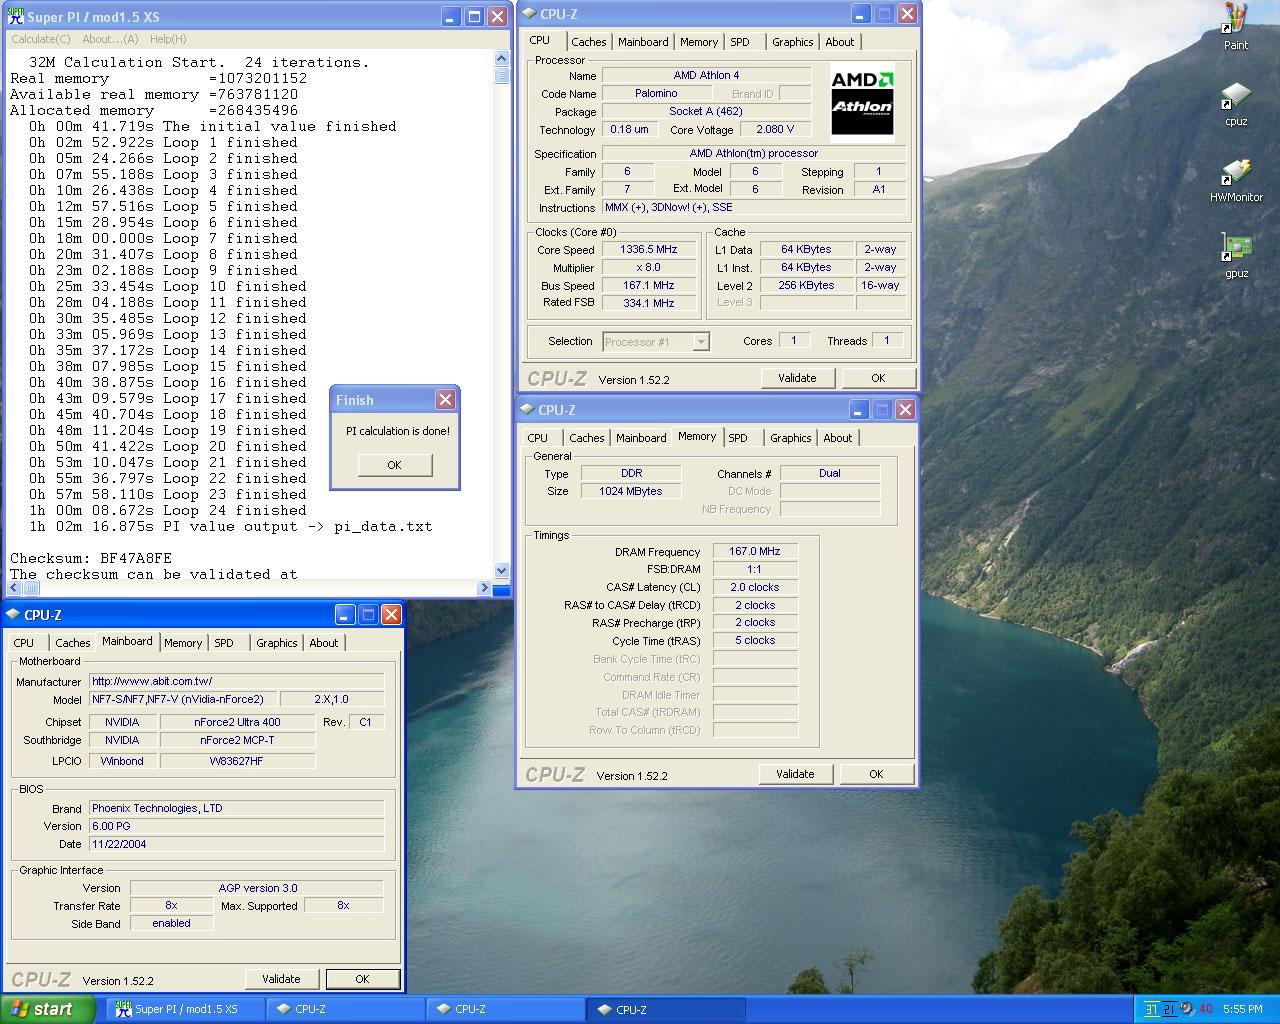
Task: Open the cpuz desktop shortcut
Action: tap(1236, 104)
